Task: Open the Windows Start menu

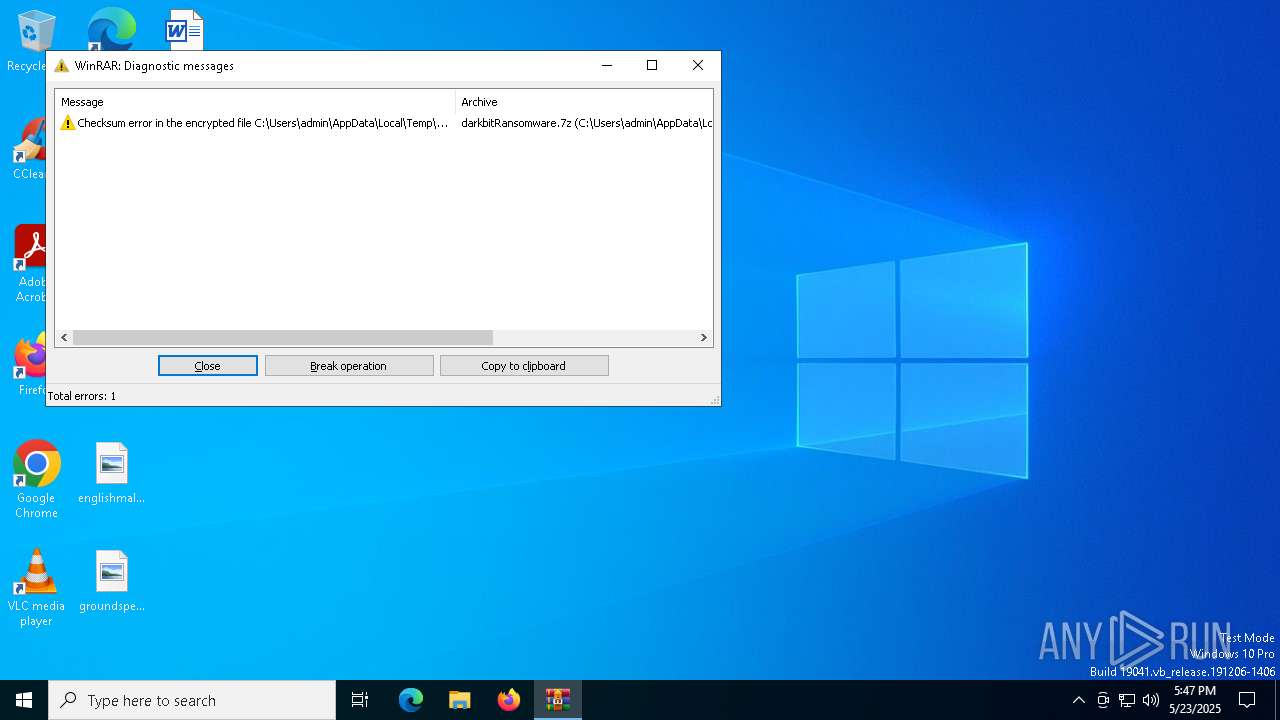Action: (24, 700)
